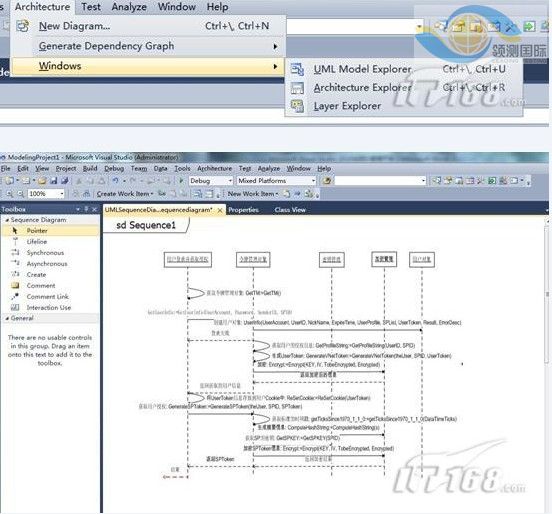This screenshot has width=552, height=514.
Task: Open Architecture menu in lower window
Action: (214, 168)
